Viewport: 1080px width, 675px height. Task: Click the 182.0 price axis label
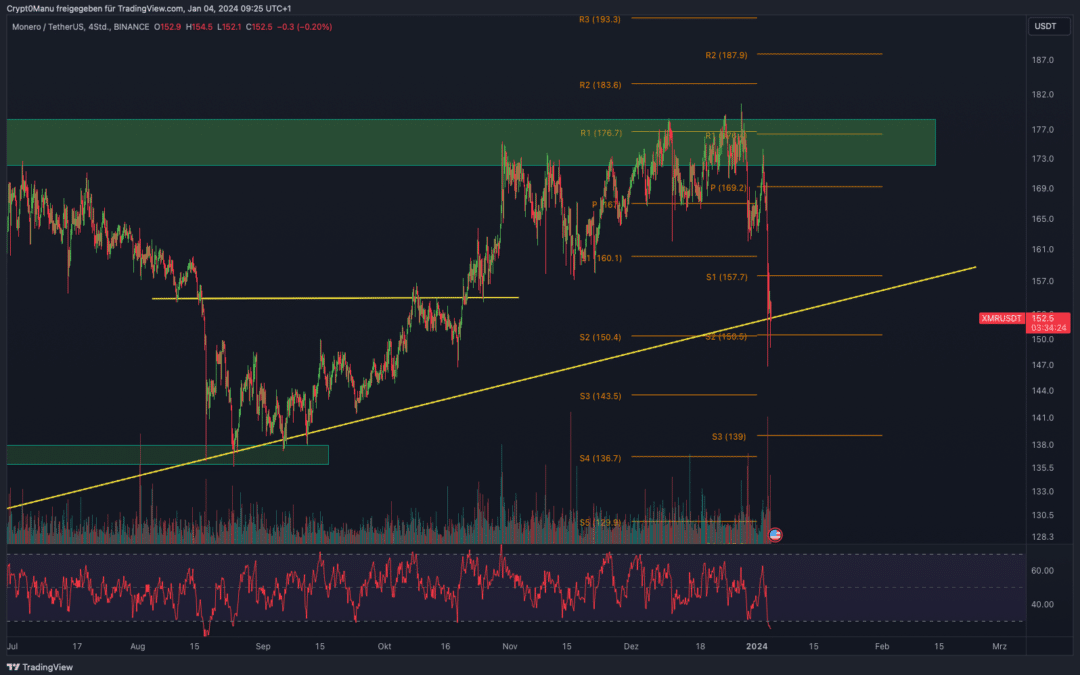1042,94
